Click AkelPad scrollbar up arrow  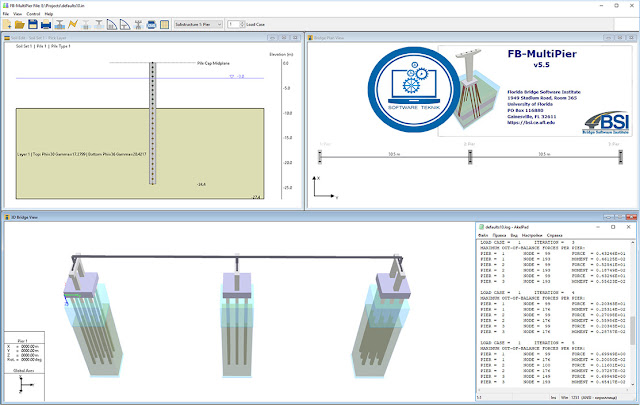tap(633, 243)
